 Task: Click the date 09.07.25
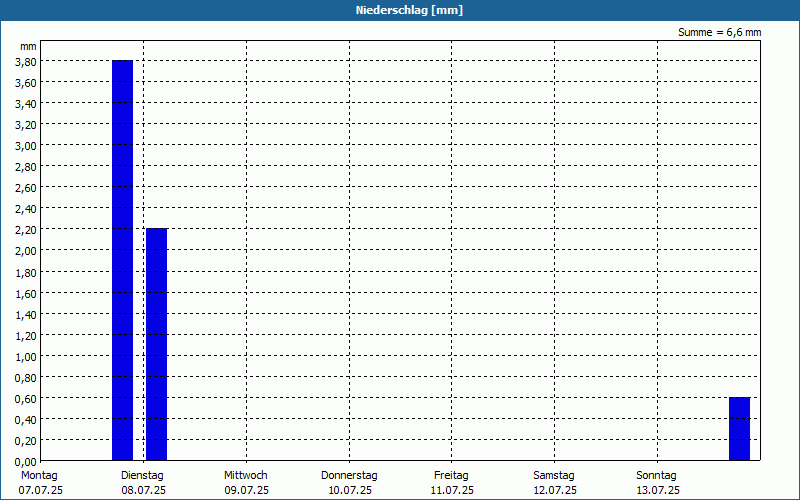(246, 491)
